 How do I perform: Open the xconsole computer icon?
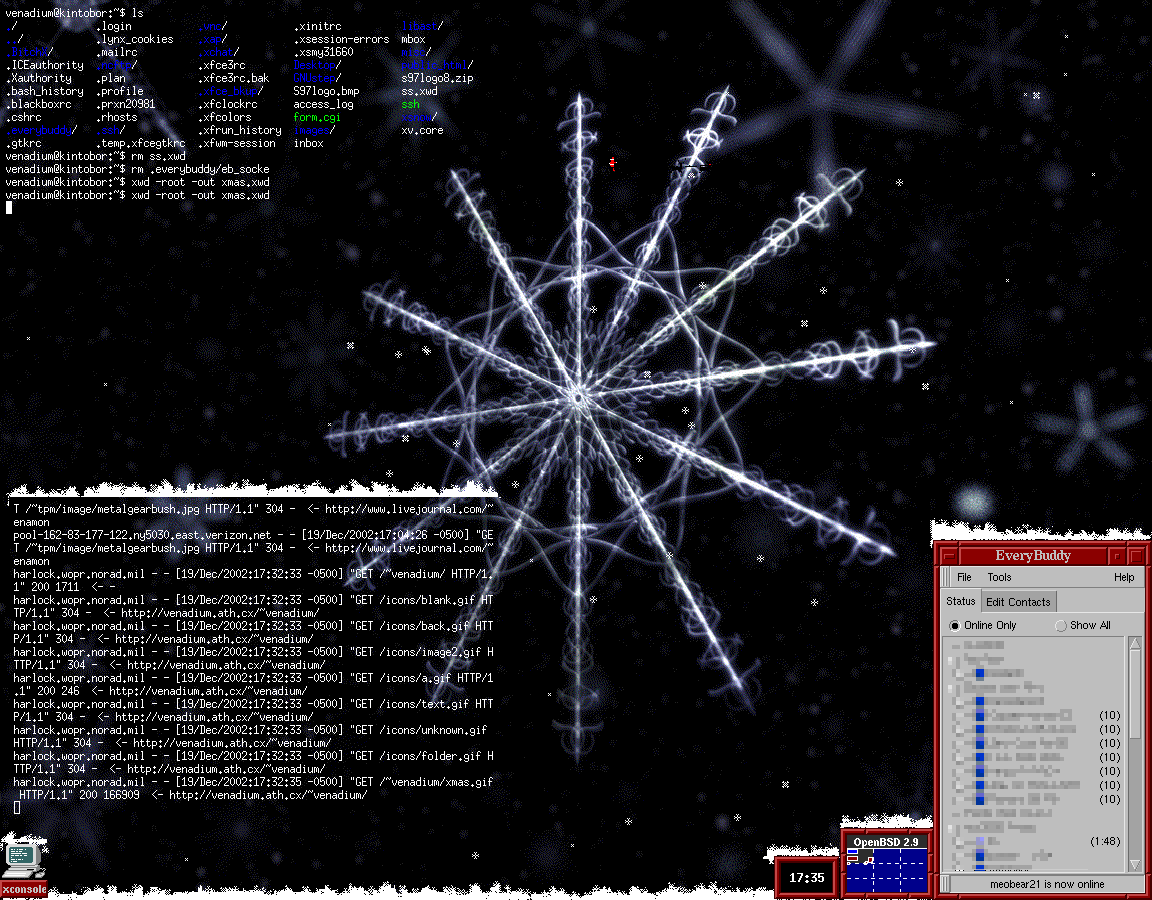[x=22, y=860]
